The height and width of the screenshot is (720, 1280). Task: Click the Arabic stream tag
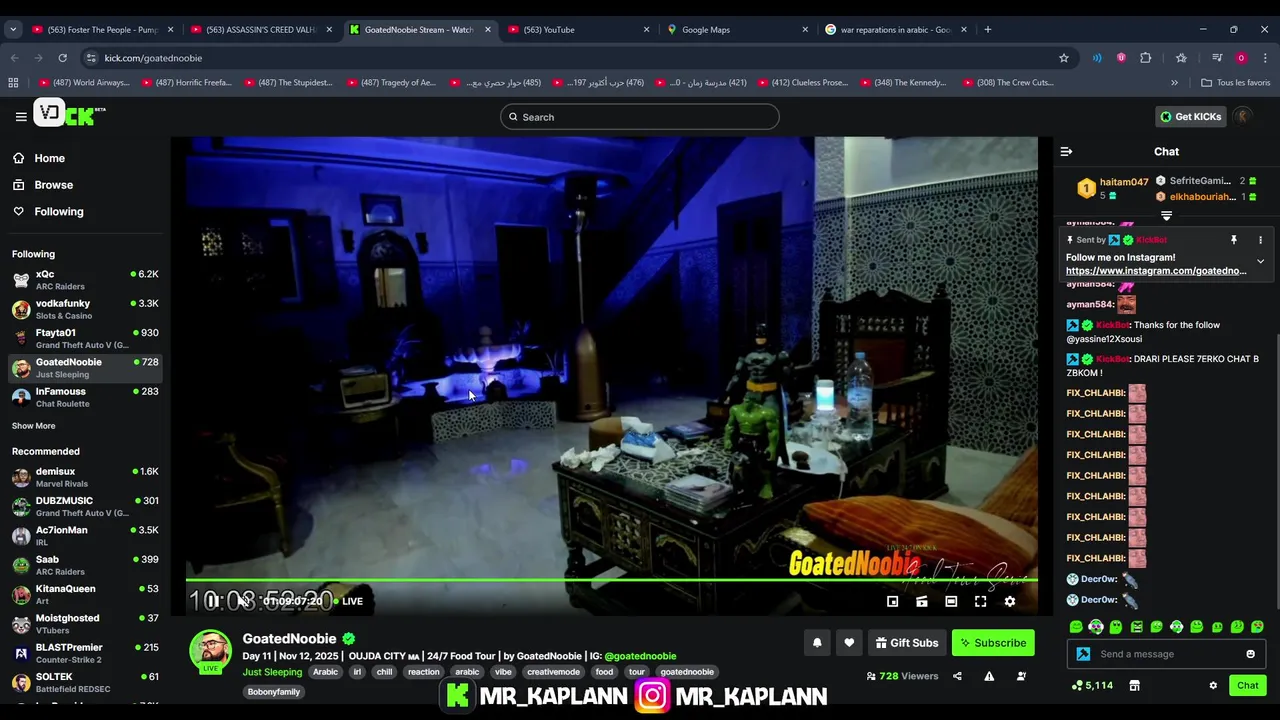(x=326, y=672)
